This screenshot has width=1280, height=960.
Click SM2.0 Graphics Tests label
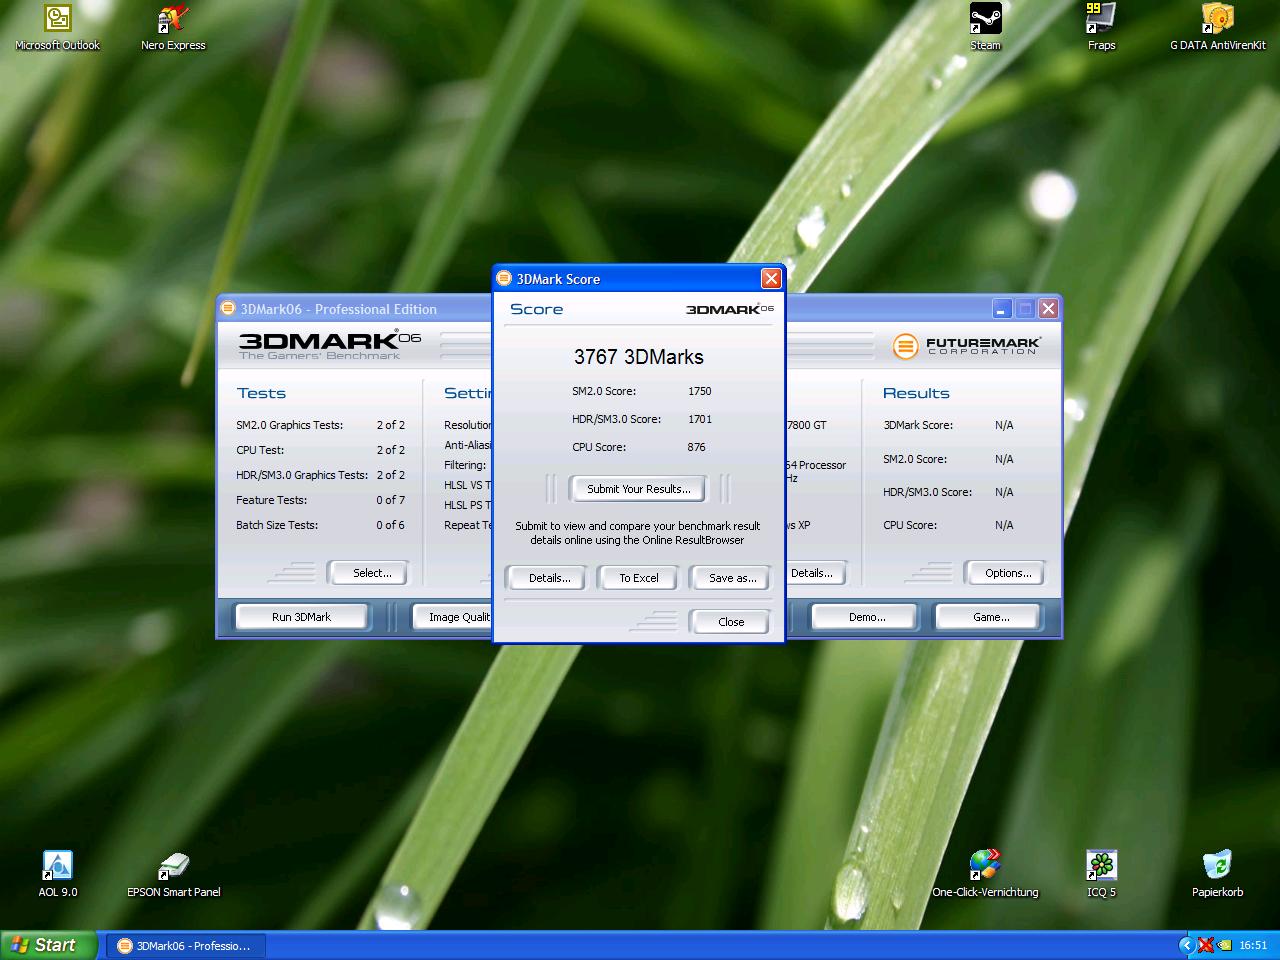tap(289, 425)
